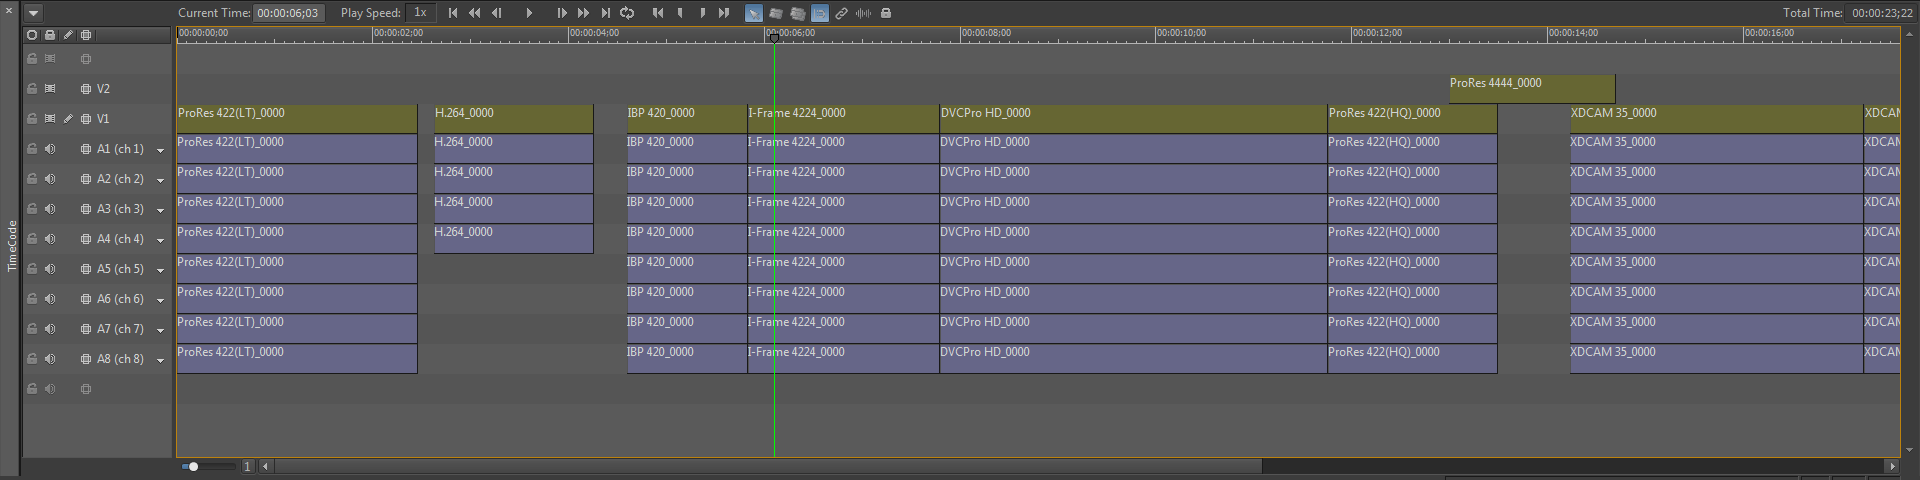This screenshot has height=480, width=1920.
Task: Step back one frame
Action: [x=497, y=13]
